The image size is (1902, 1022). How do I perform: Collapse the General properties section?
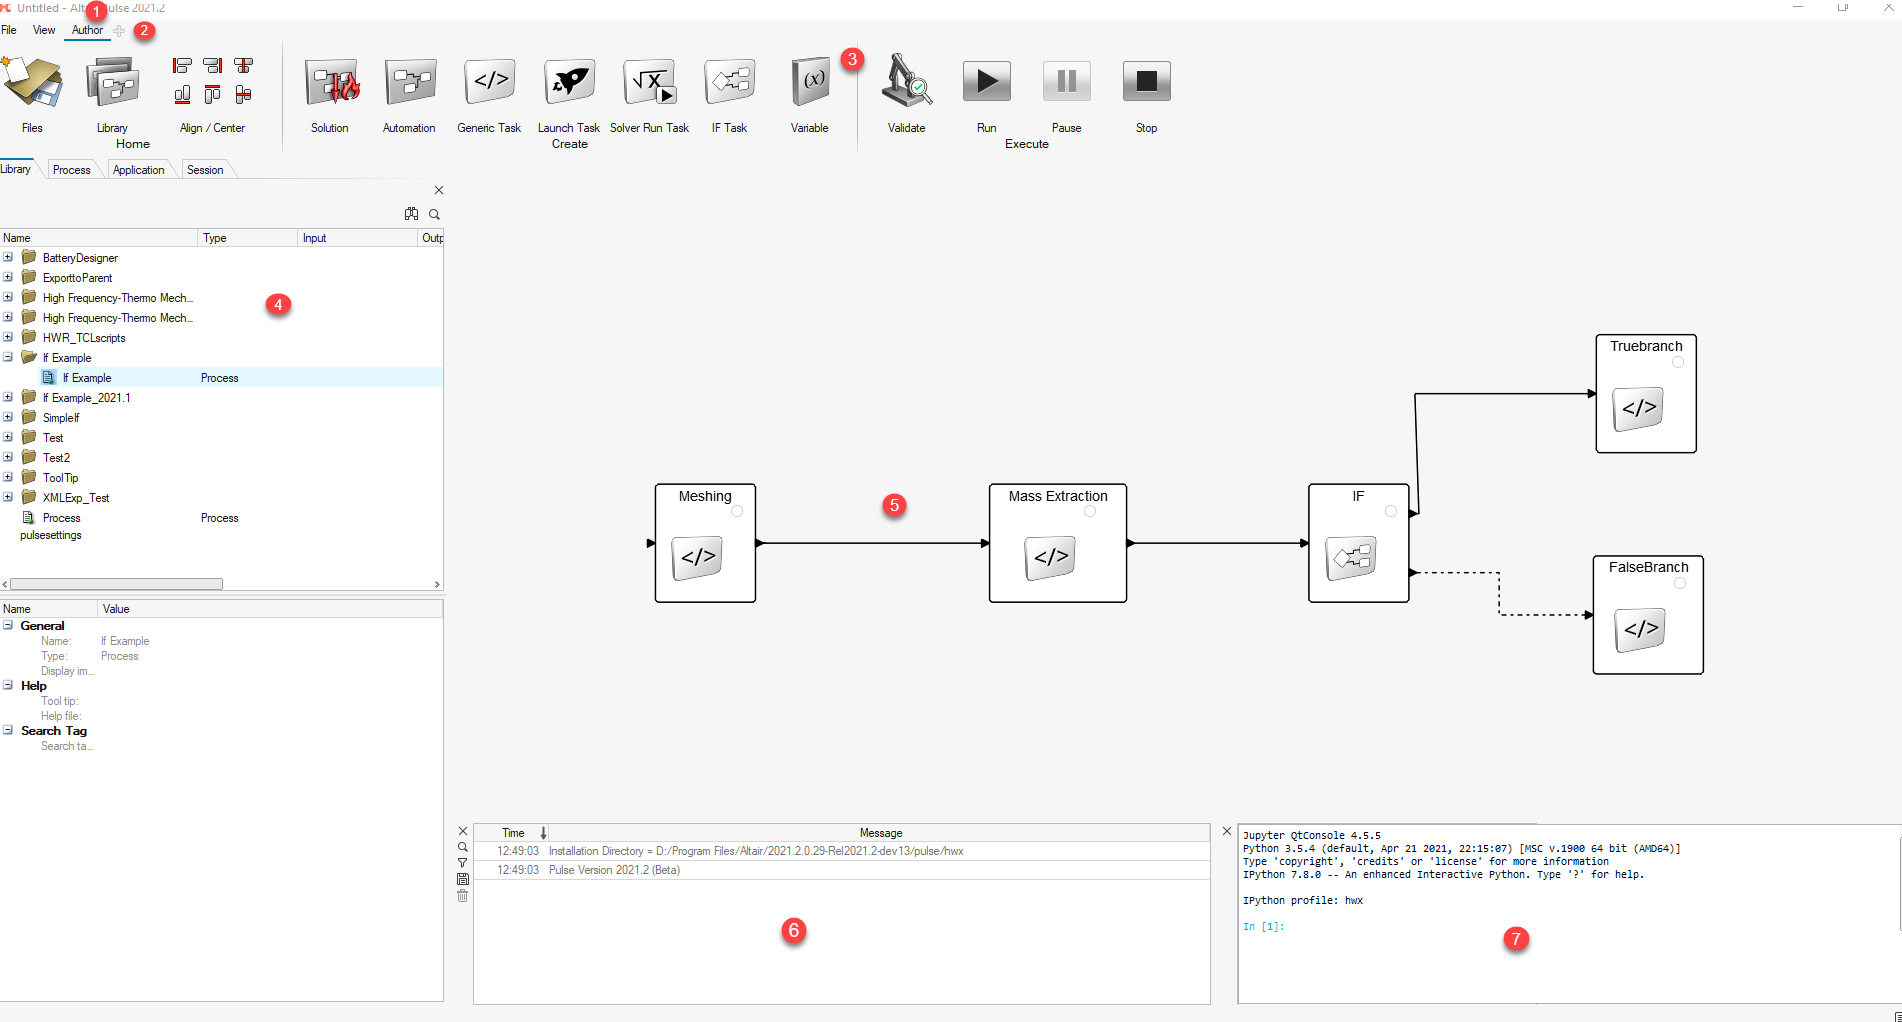click(x=10, y=625)
